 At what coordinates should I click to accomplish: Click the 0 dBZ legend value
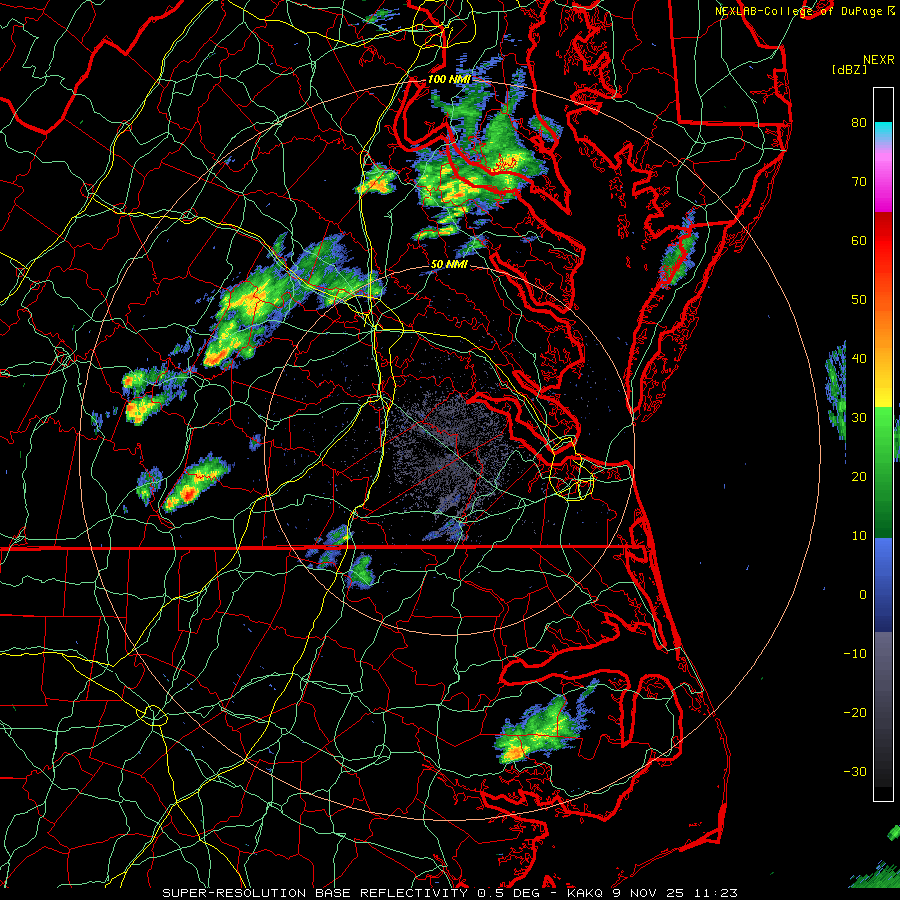(x=863, y=595)
